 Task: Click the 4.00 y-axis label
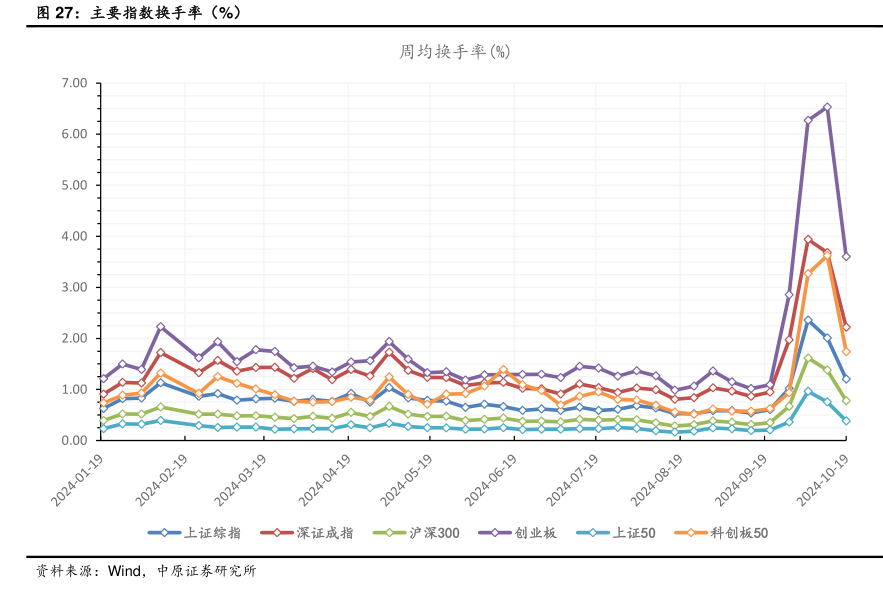coord(74,236)
